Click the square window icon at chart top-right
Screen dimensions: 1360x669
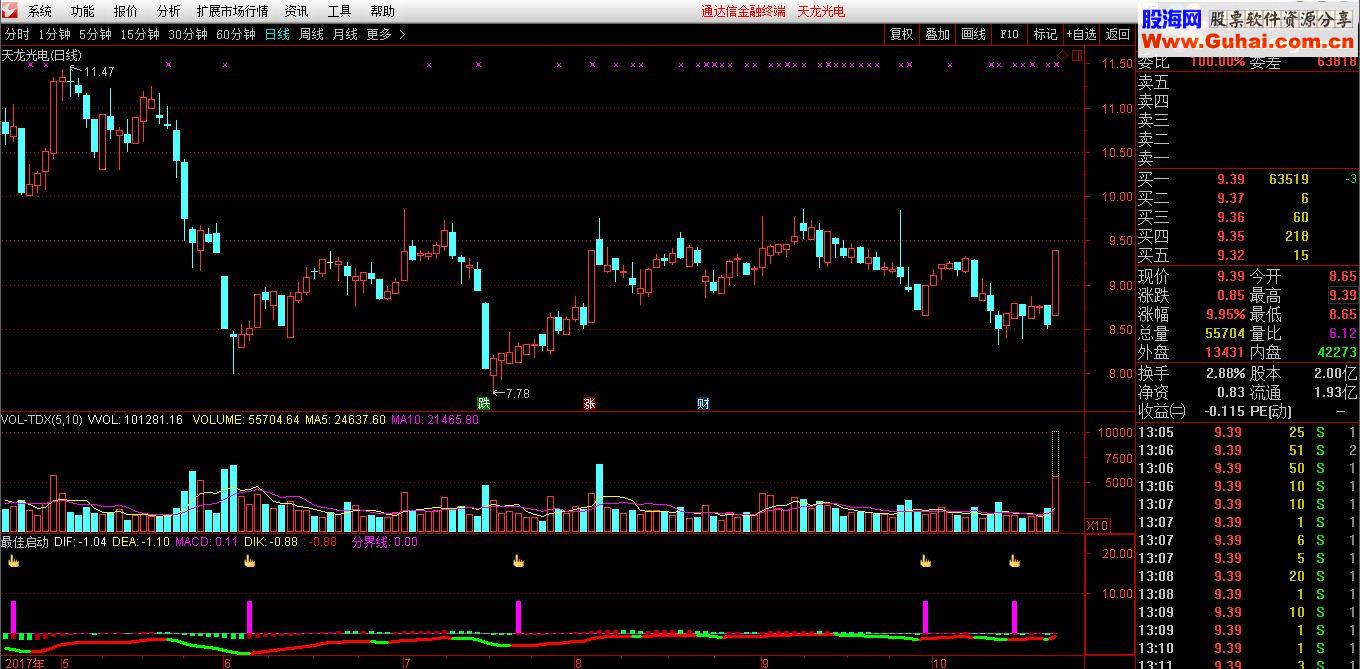point(1076,55)
